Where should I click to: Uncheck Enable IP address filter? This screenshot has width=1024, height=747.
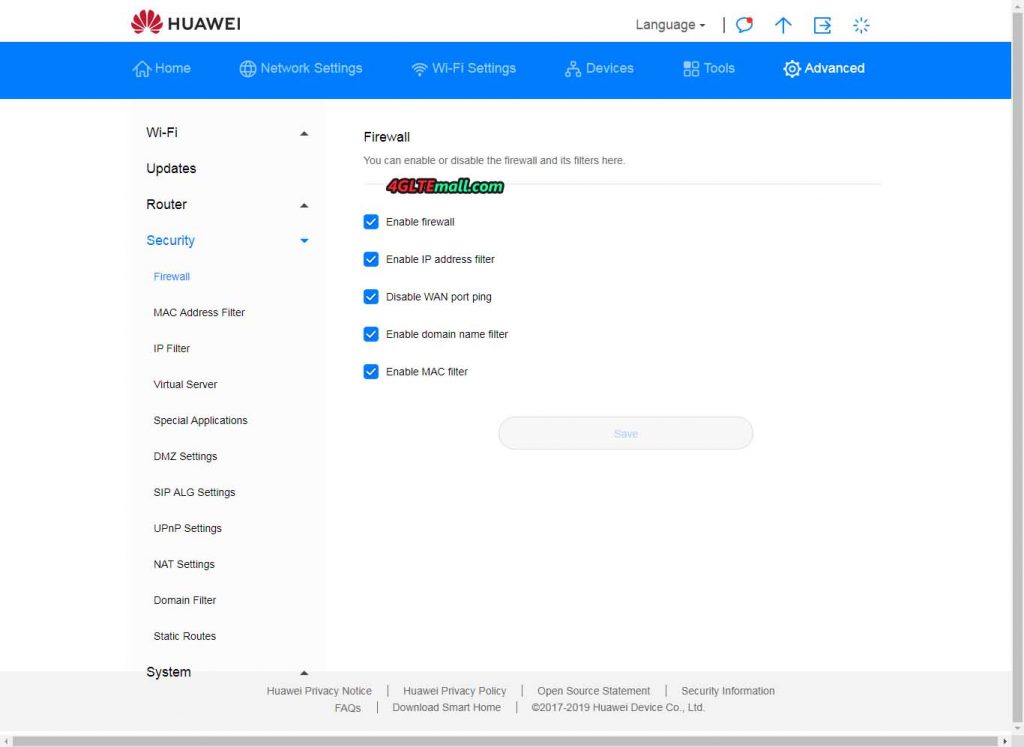point(371,259)
